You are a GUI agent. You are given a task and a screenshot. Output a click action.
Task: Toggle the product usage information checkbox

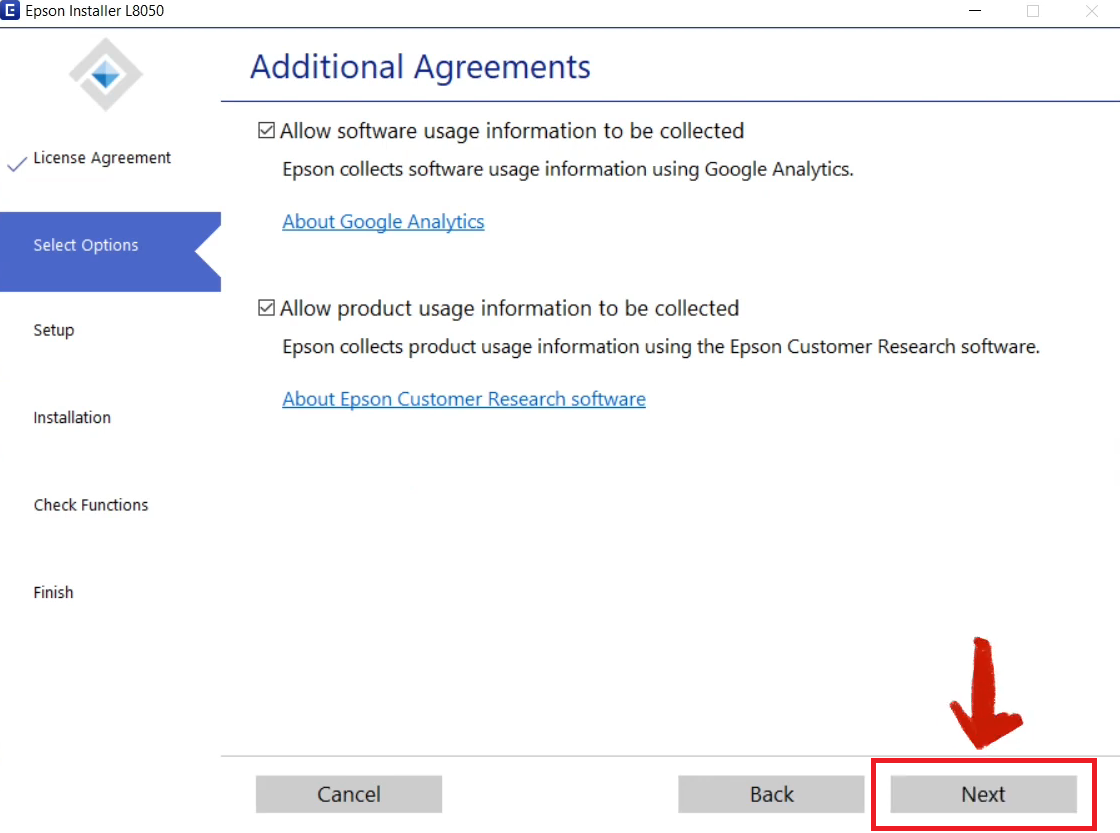tap(266, 309)
